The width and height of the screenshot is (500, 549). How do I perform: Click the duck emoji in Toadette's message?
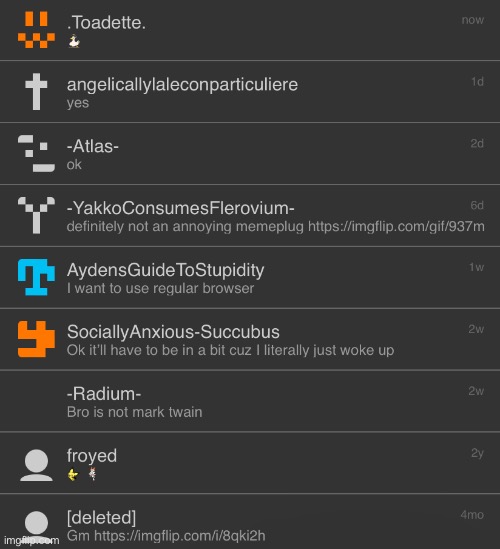[x=74, y=41]
